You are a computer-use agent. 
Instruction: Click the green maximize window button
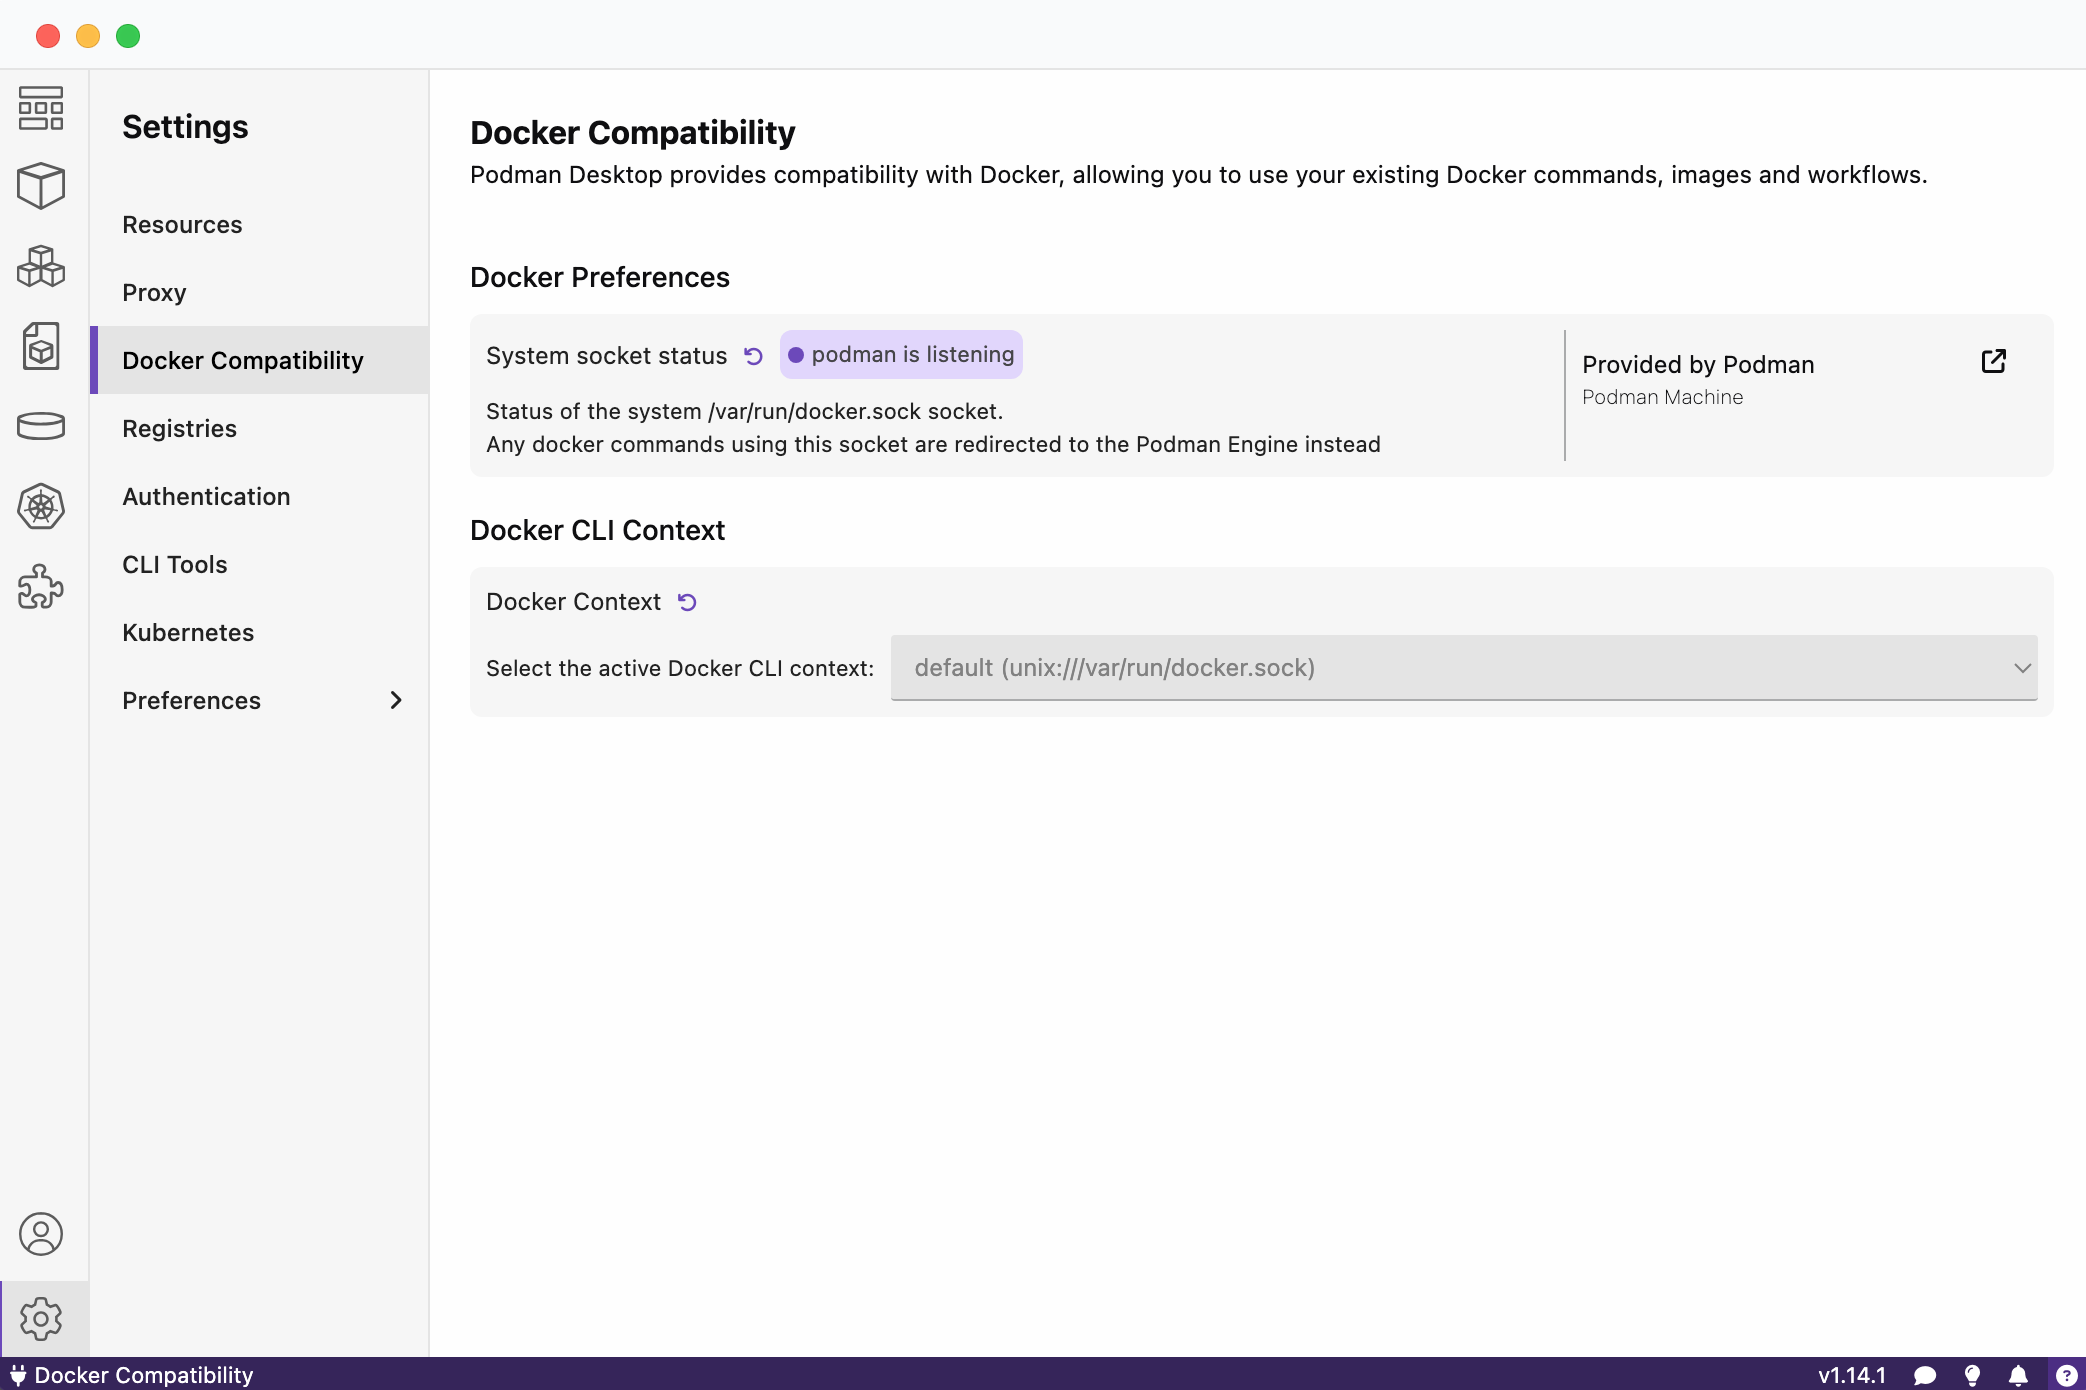(128, 36)
